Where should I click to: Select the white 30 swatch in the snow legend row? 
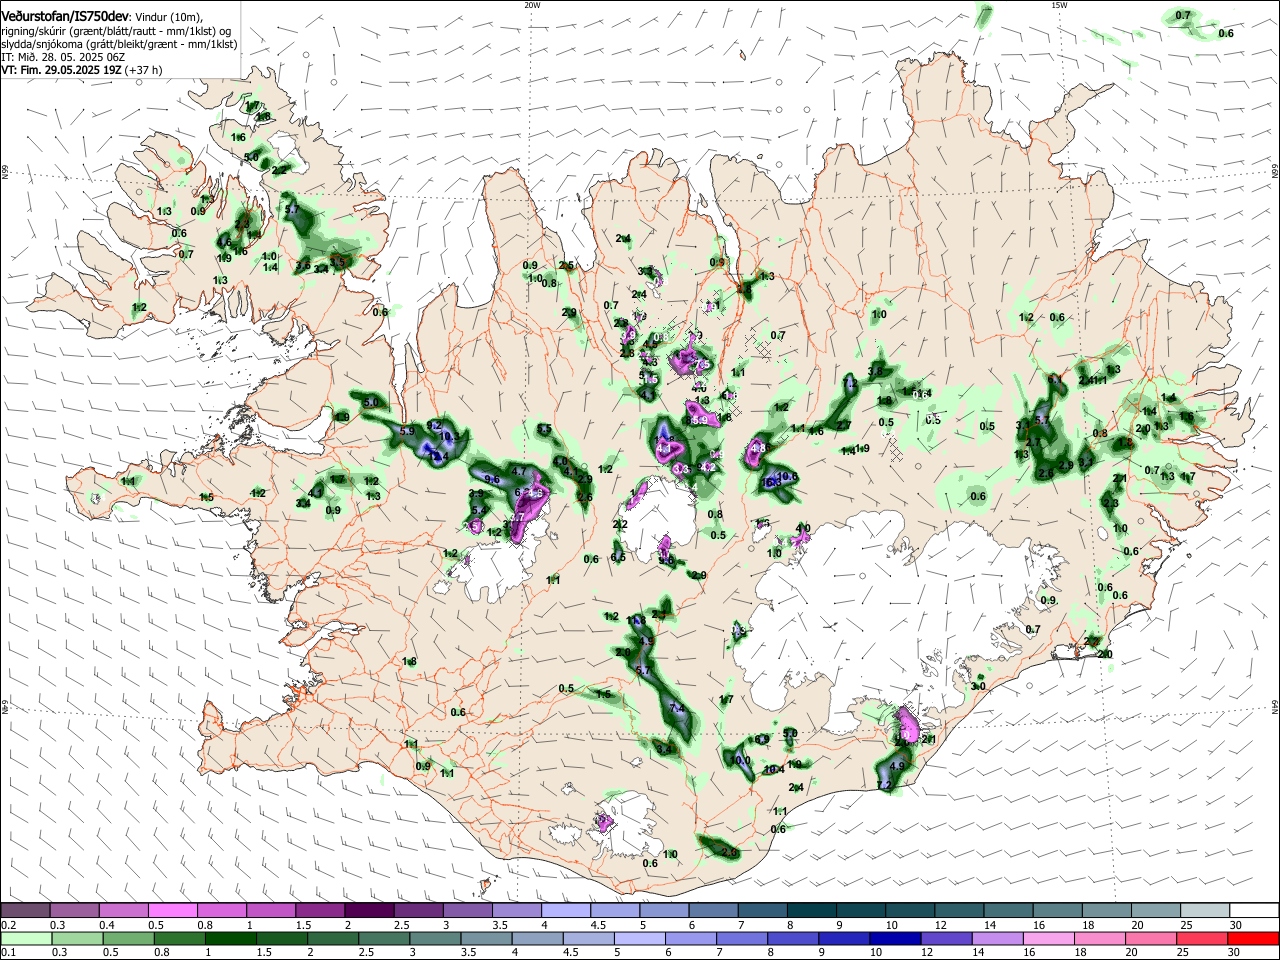(1253, 911)
